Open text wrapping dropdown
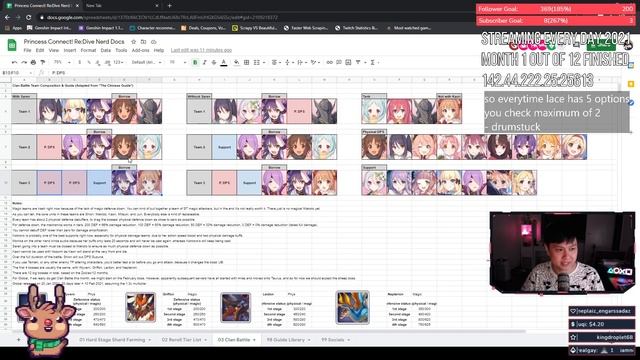Image resolution: width=640 pixels, height=360 pixels. 301,62
